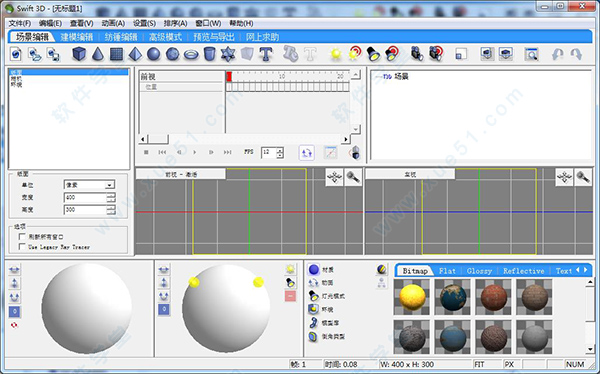Click the pan icon in front viewport
Screen dimensions: 600x374
click(334, 178)
